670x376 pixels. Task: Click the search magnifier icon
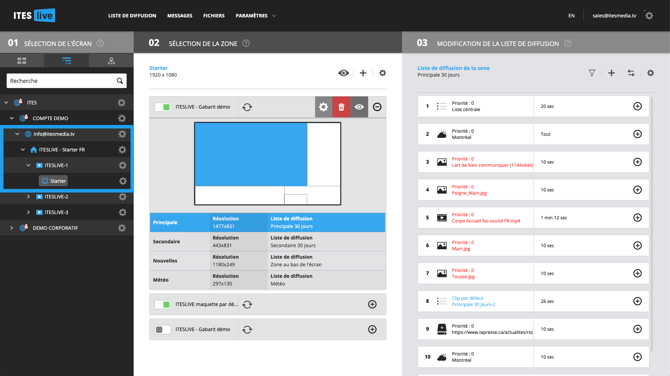[120, 81]
